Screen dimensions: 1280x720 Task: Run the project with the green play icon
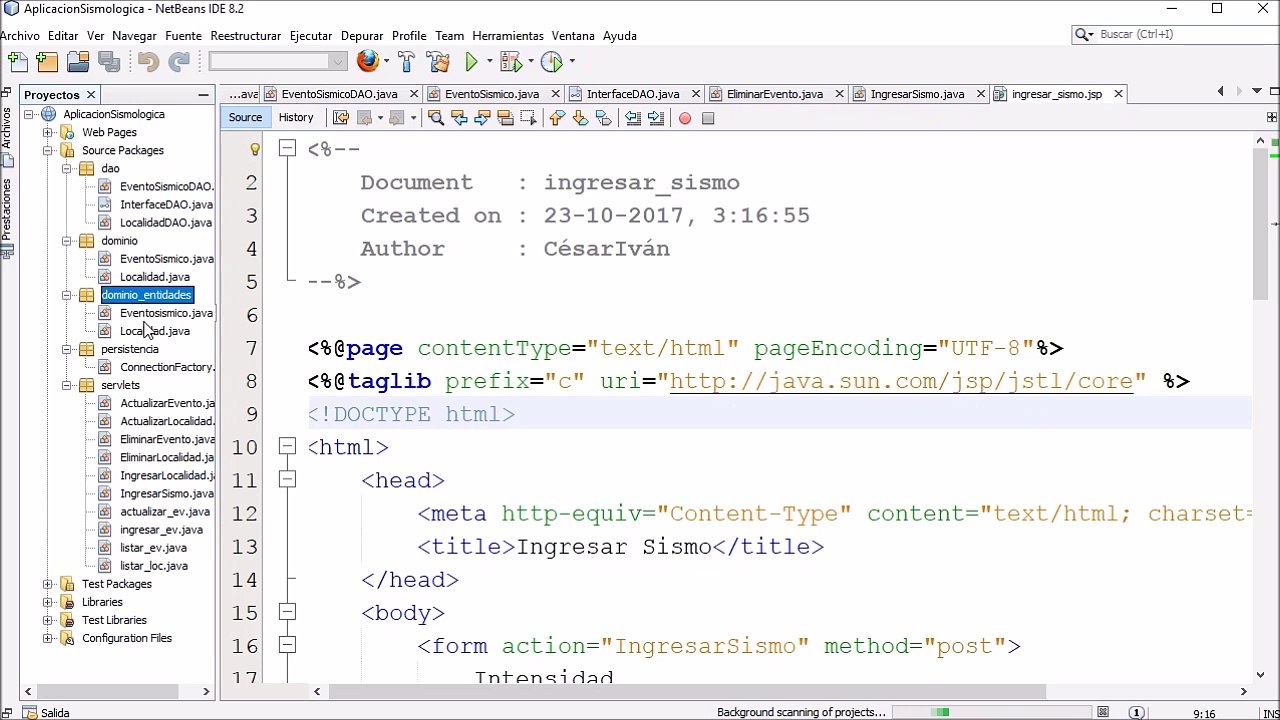471,62
